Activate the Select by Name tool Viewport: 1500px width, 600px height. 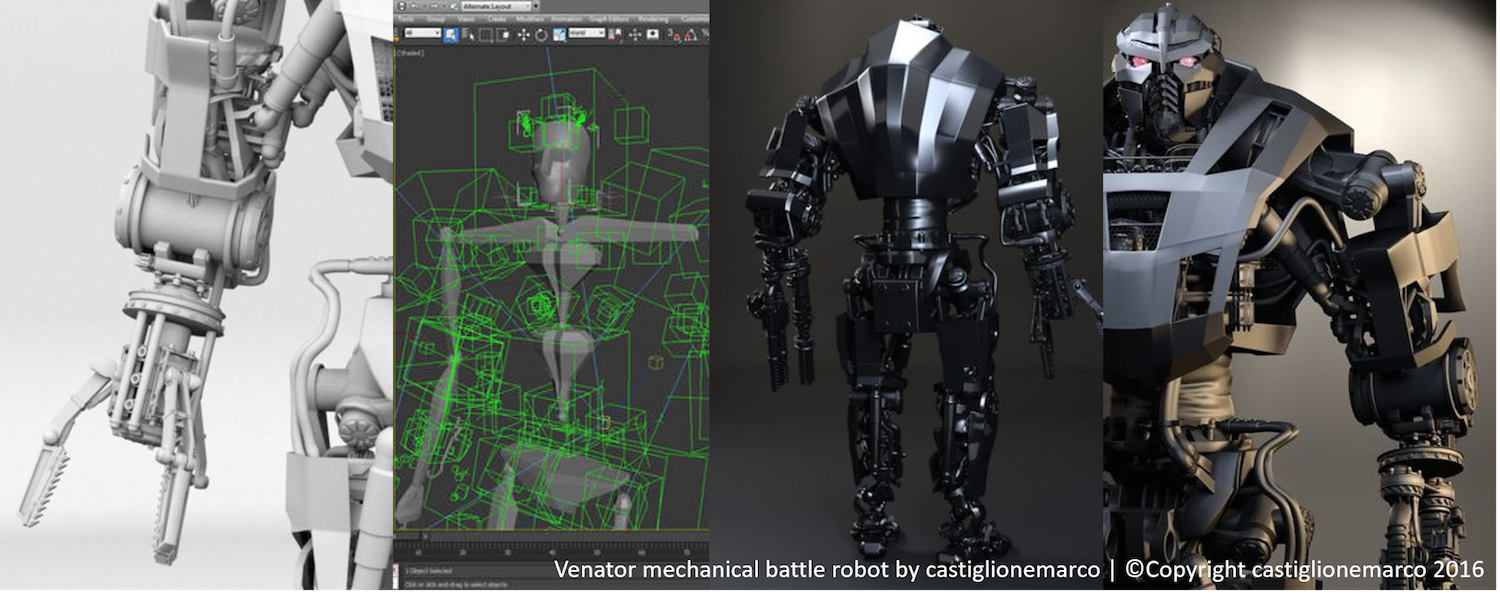click(468, 33)
